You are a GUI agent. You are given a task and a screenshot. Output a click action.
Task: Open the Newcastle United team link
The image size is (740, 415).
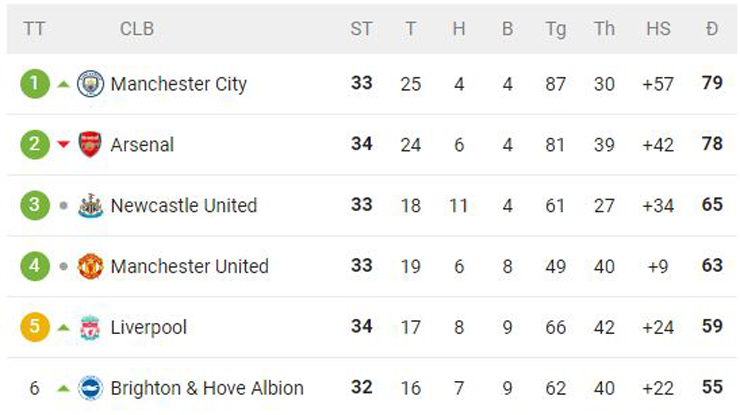pos(183,206)
